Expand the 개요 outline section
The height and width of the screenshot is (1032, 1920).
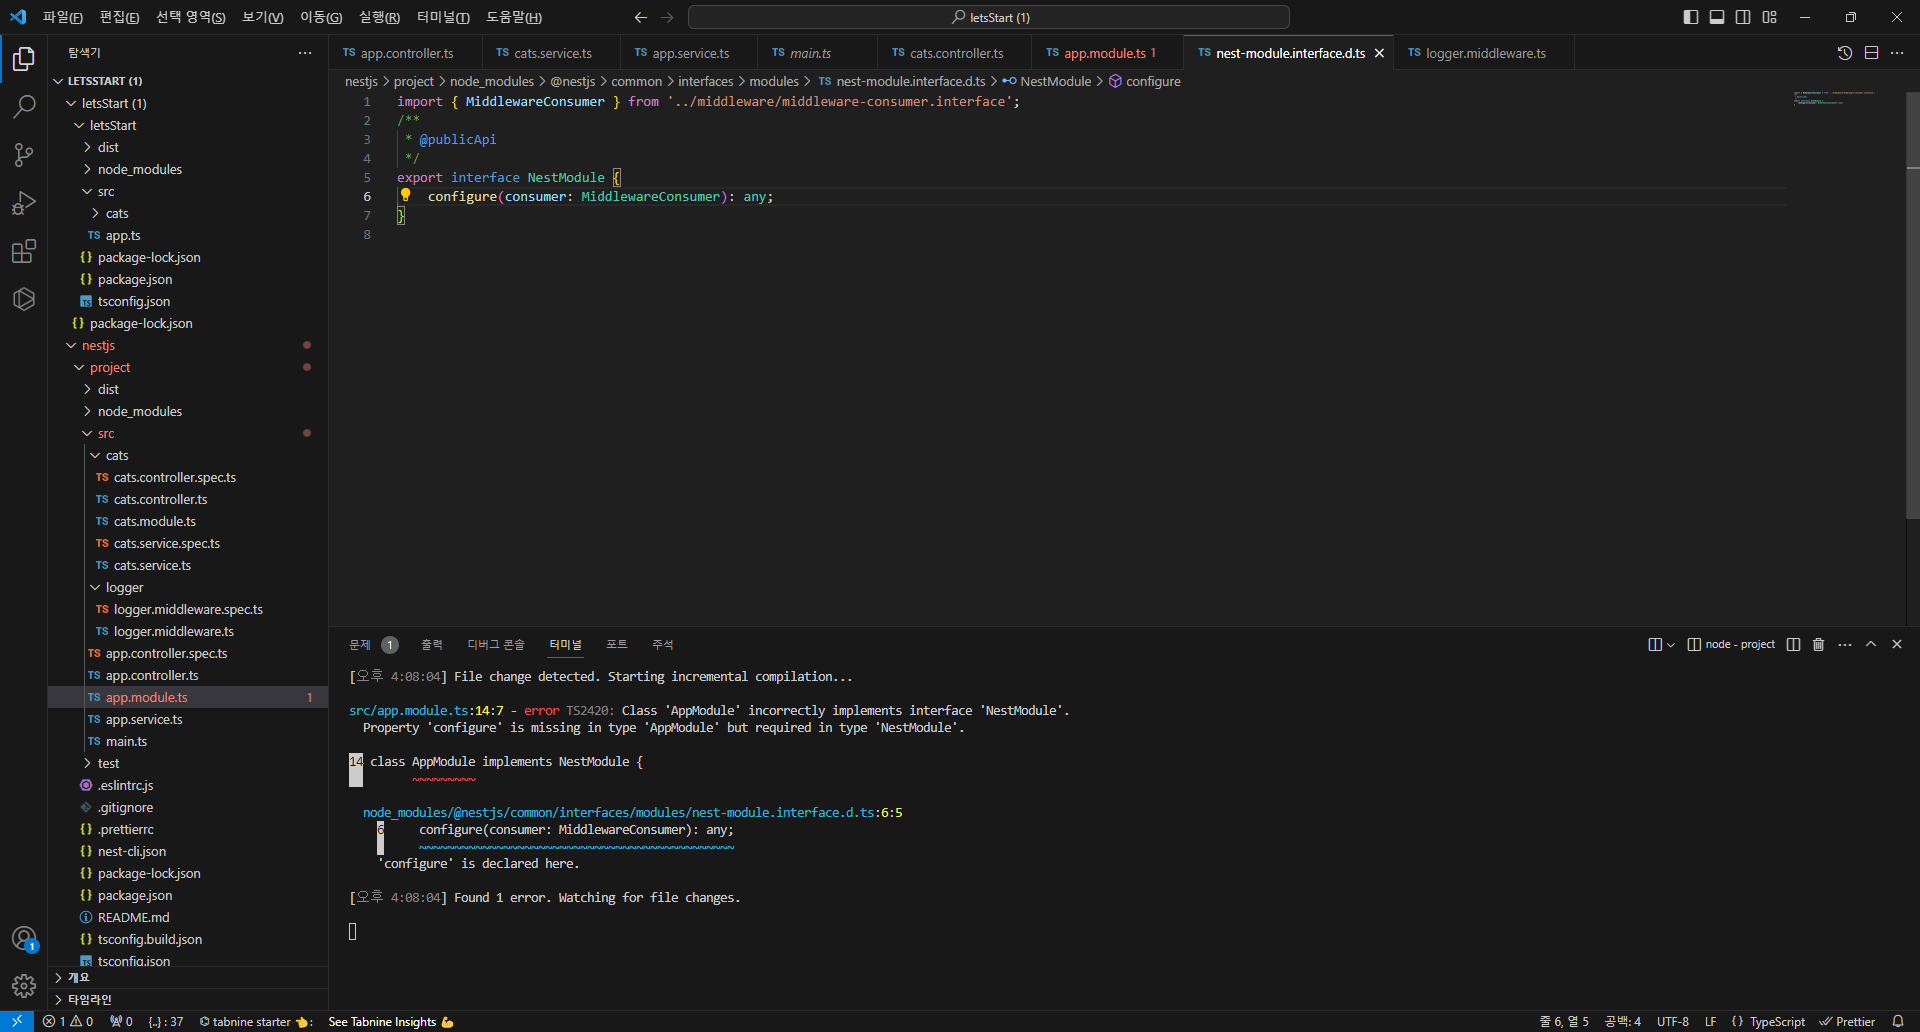188,977
